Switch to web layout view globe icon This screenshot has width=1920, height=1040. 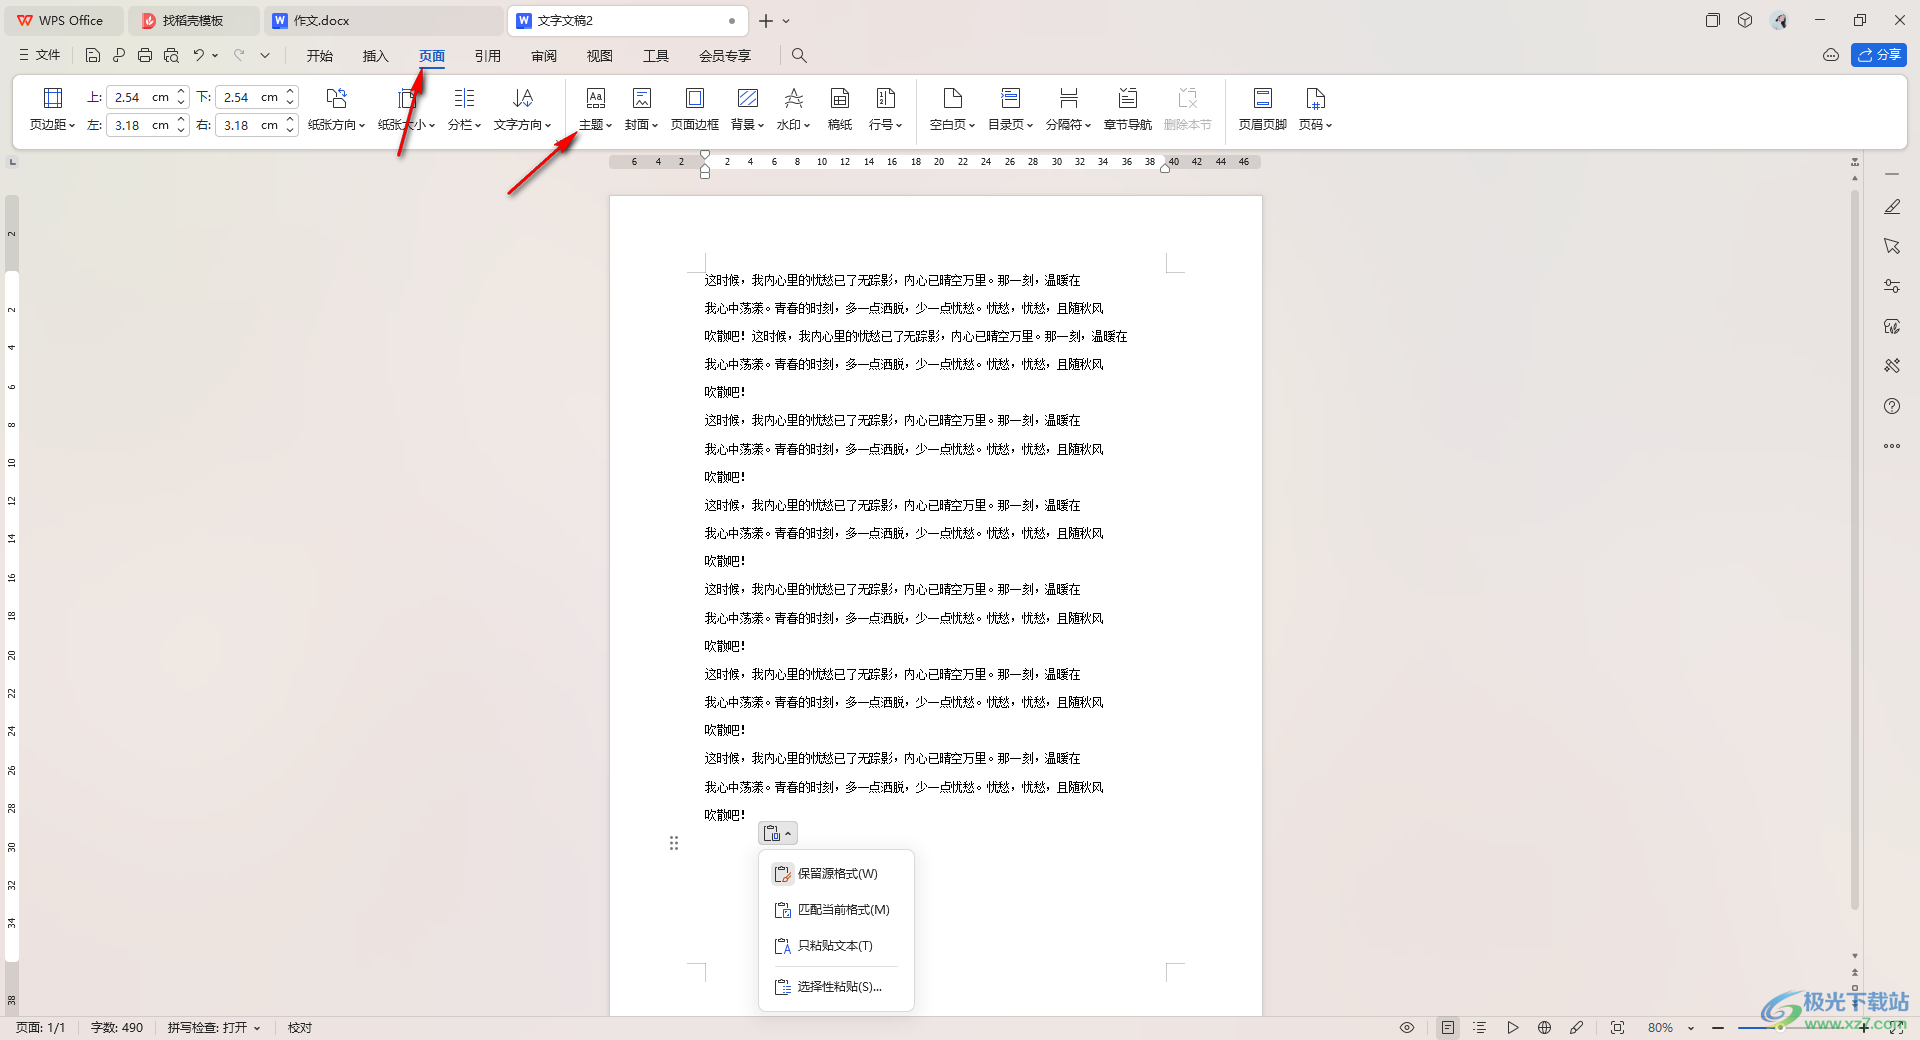tap(1544, 1027)
